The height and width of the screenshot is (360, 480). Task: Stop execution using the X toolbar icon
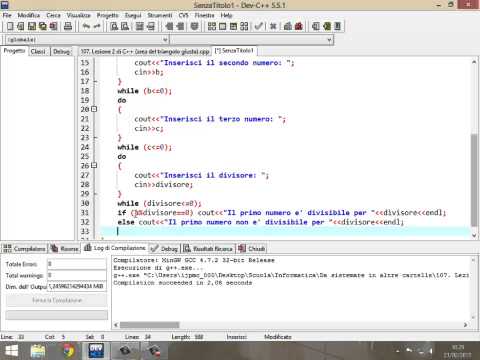[x=273, y=26]
